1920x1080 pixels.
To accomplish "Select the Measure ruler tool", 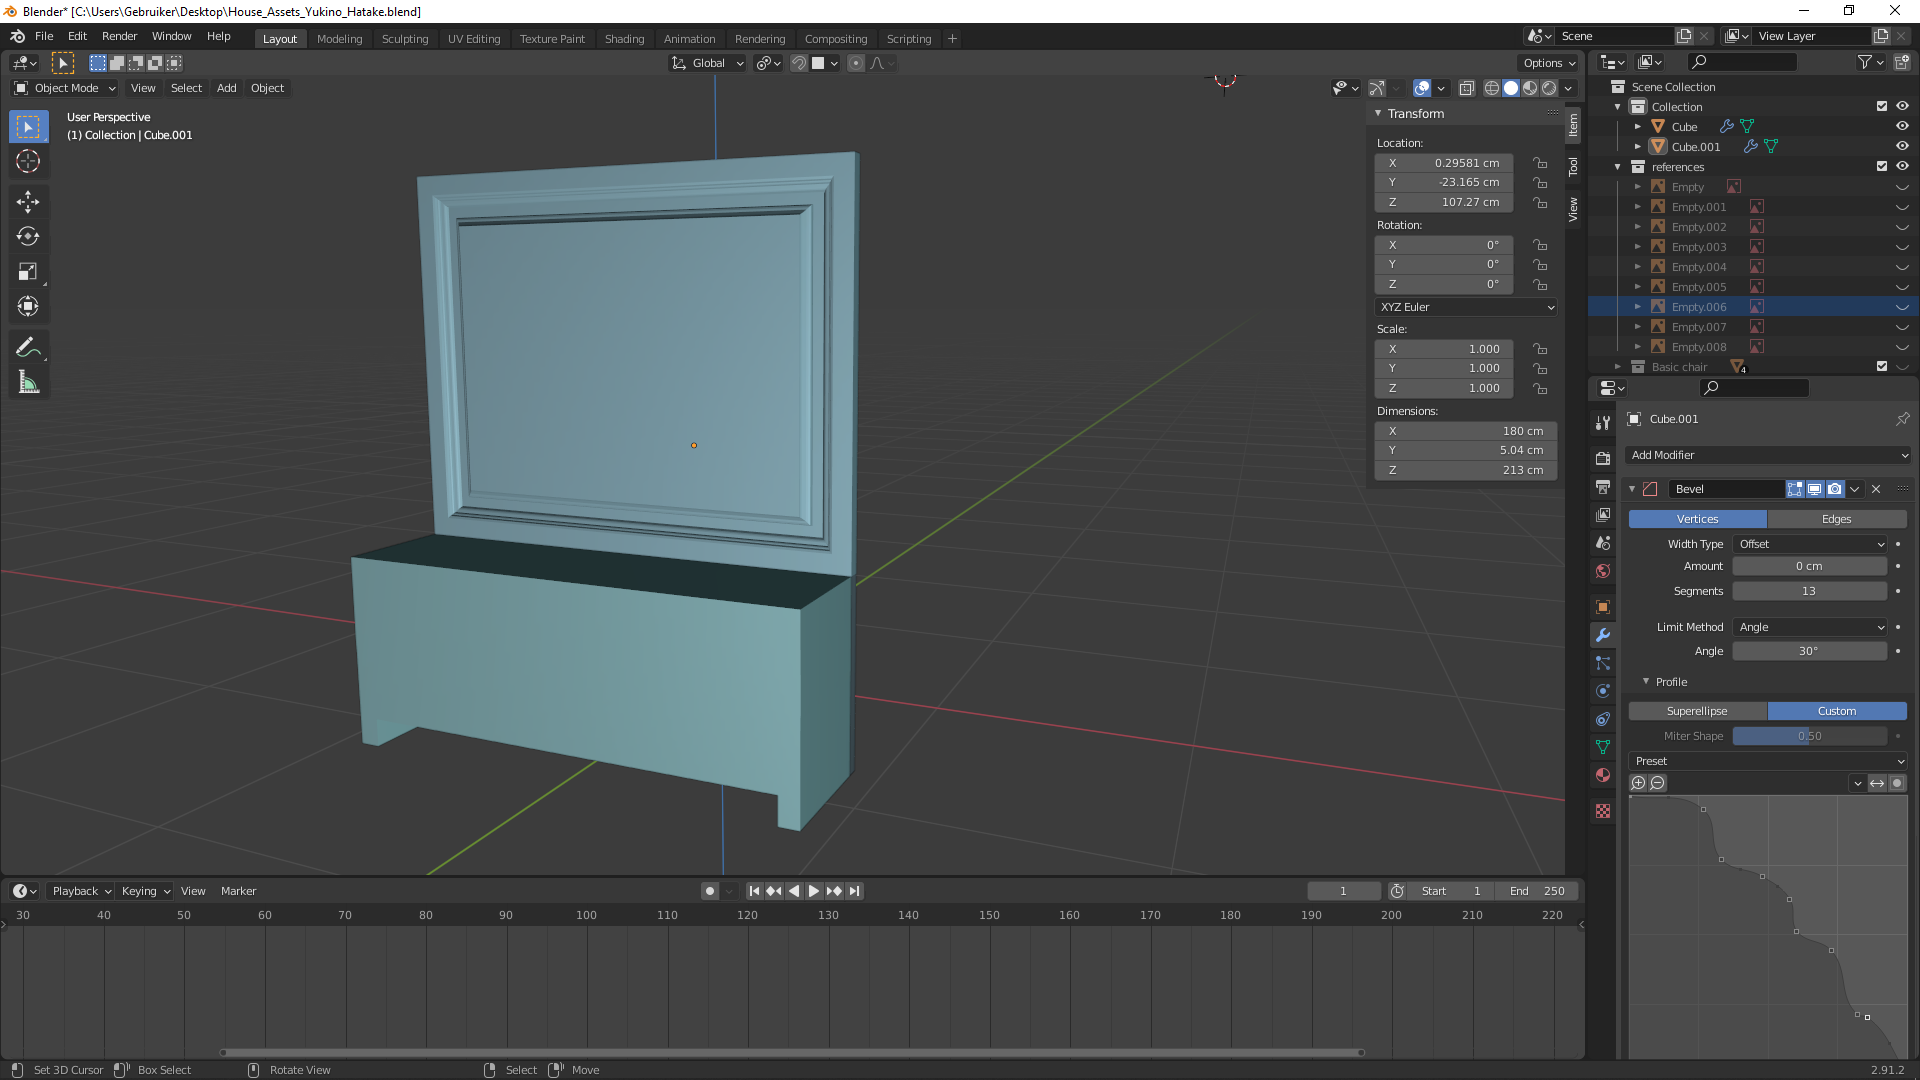I will click(x=28, y=383).
